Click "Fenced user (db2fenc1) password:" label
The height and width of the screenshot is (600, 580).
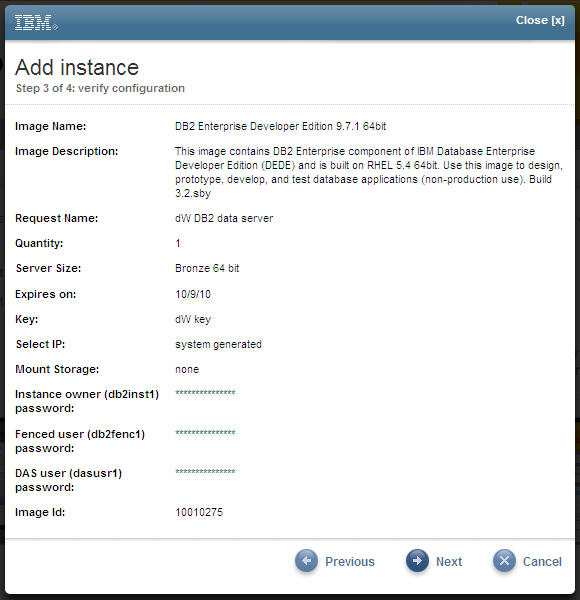(x=80, y=441)
